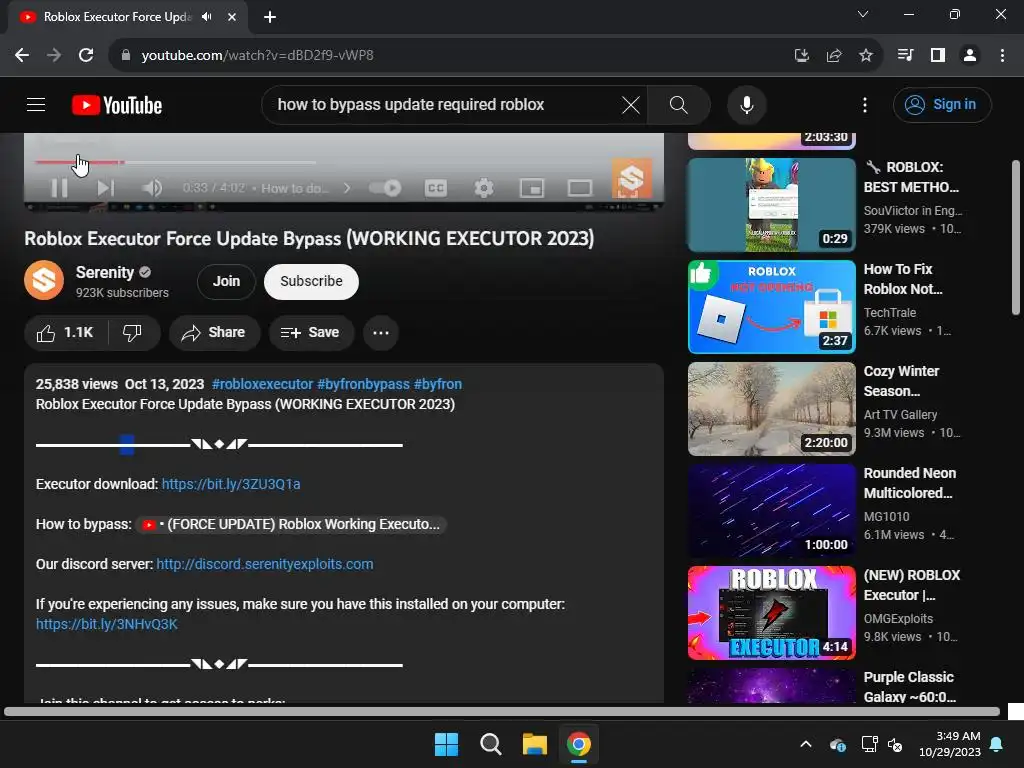This screenshot has height=768, width=1024.
Task: Mute tab via speaker icon
Action: pyautogui.click(x=207, y=17)
